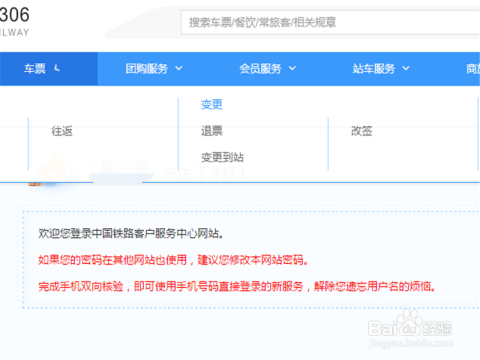
Task: Select 往返 in the ticket submenu
Action: coord(62,131)
